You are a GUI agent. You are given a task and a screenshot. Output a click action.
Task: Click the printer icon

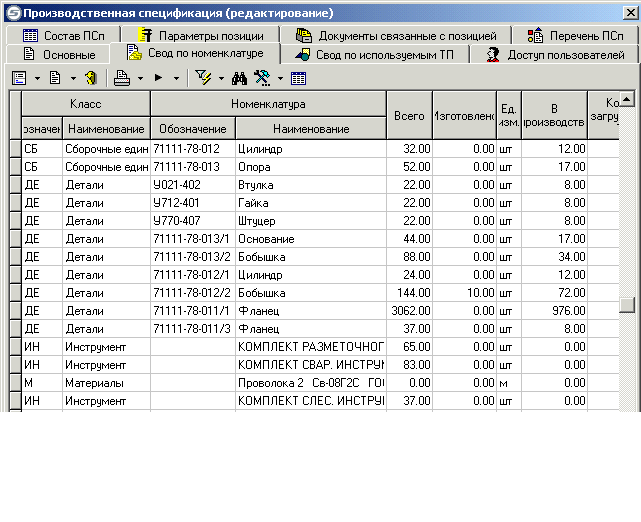(122, 77)
